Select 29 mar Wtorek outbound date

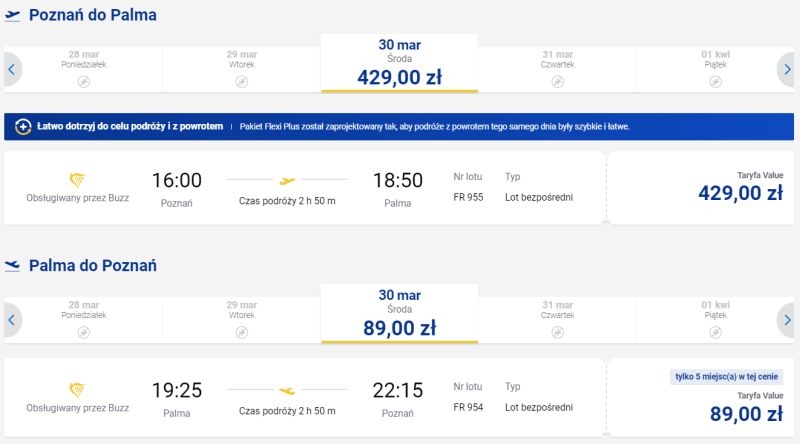[x=241, y=63]
